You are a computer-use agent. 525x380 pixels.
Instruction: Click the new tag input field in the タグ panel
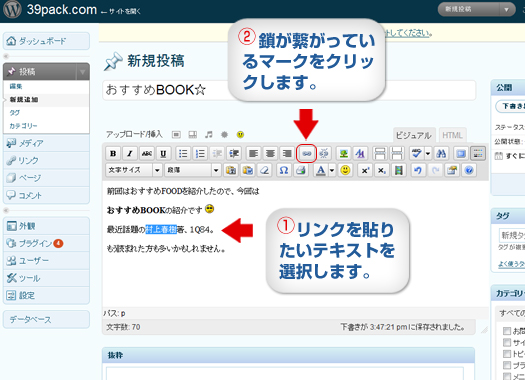click(512, 236)
